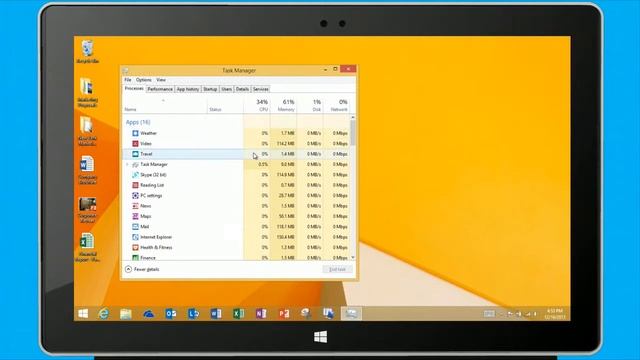Click the PC settings gear icon
Image resolution: width=640 pixels, height=360 pixels.
(135, 196)
